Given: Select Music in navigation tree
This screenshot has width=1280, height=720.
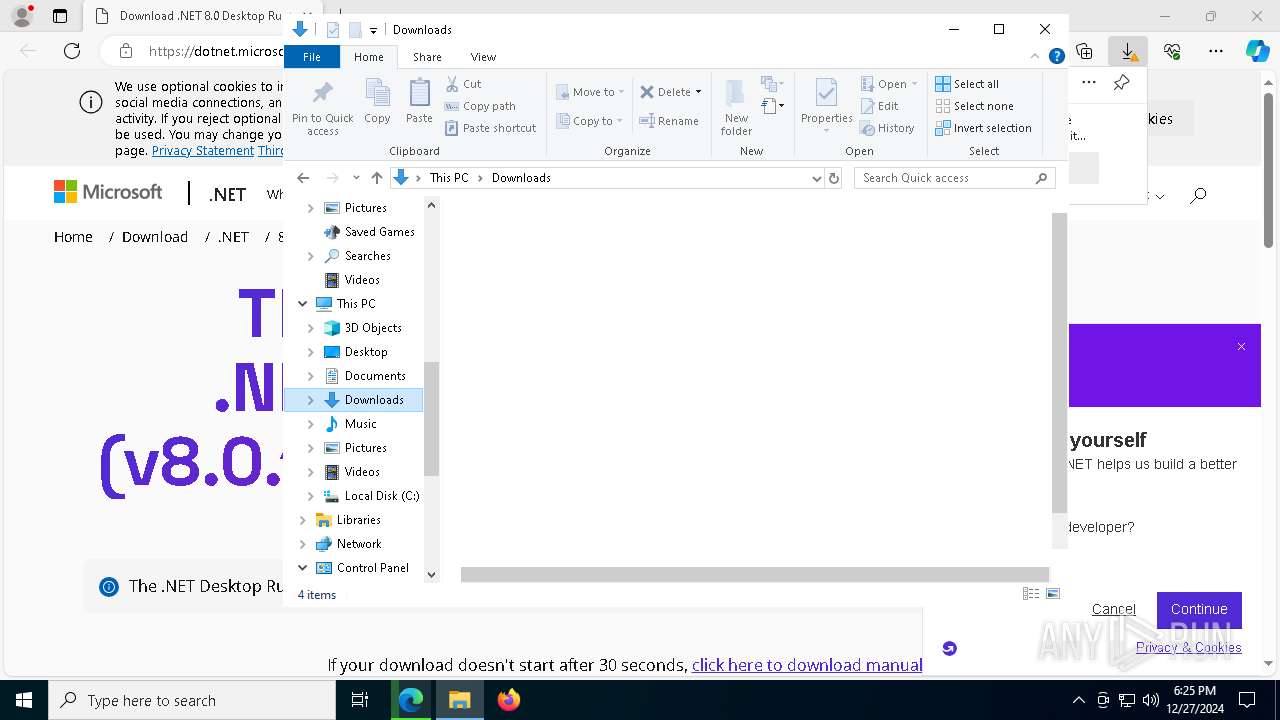Looking at the screenshot, I should click(x=360, y=424).
